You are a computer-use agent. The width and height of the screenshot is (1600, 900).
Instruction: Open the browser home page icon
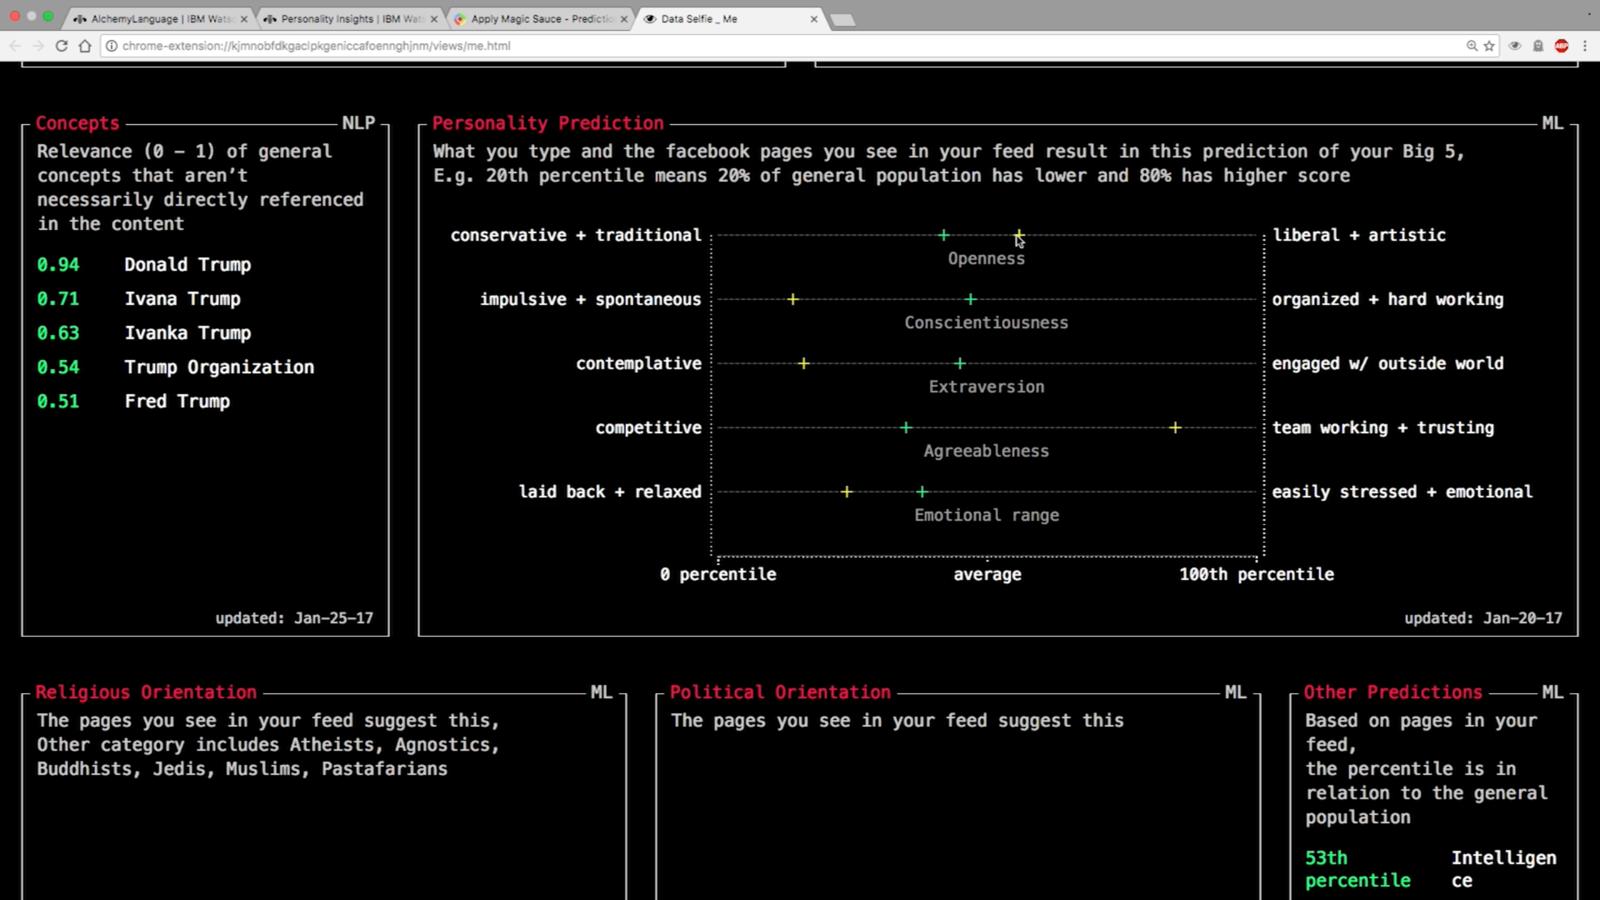(85, 46)
